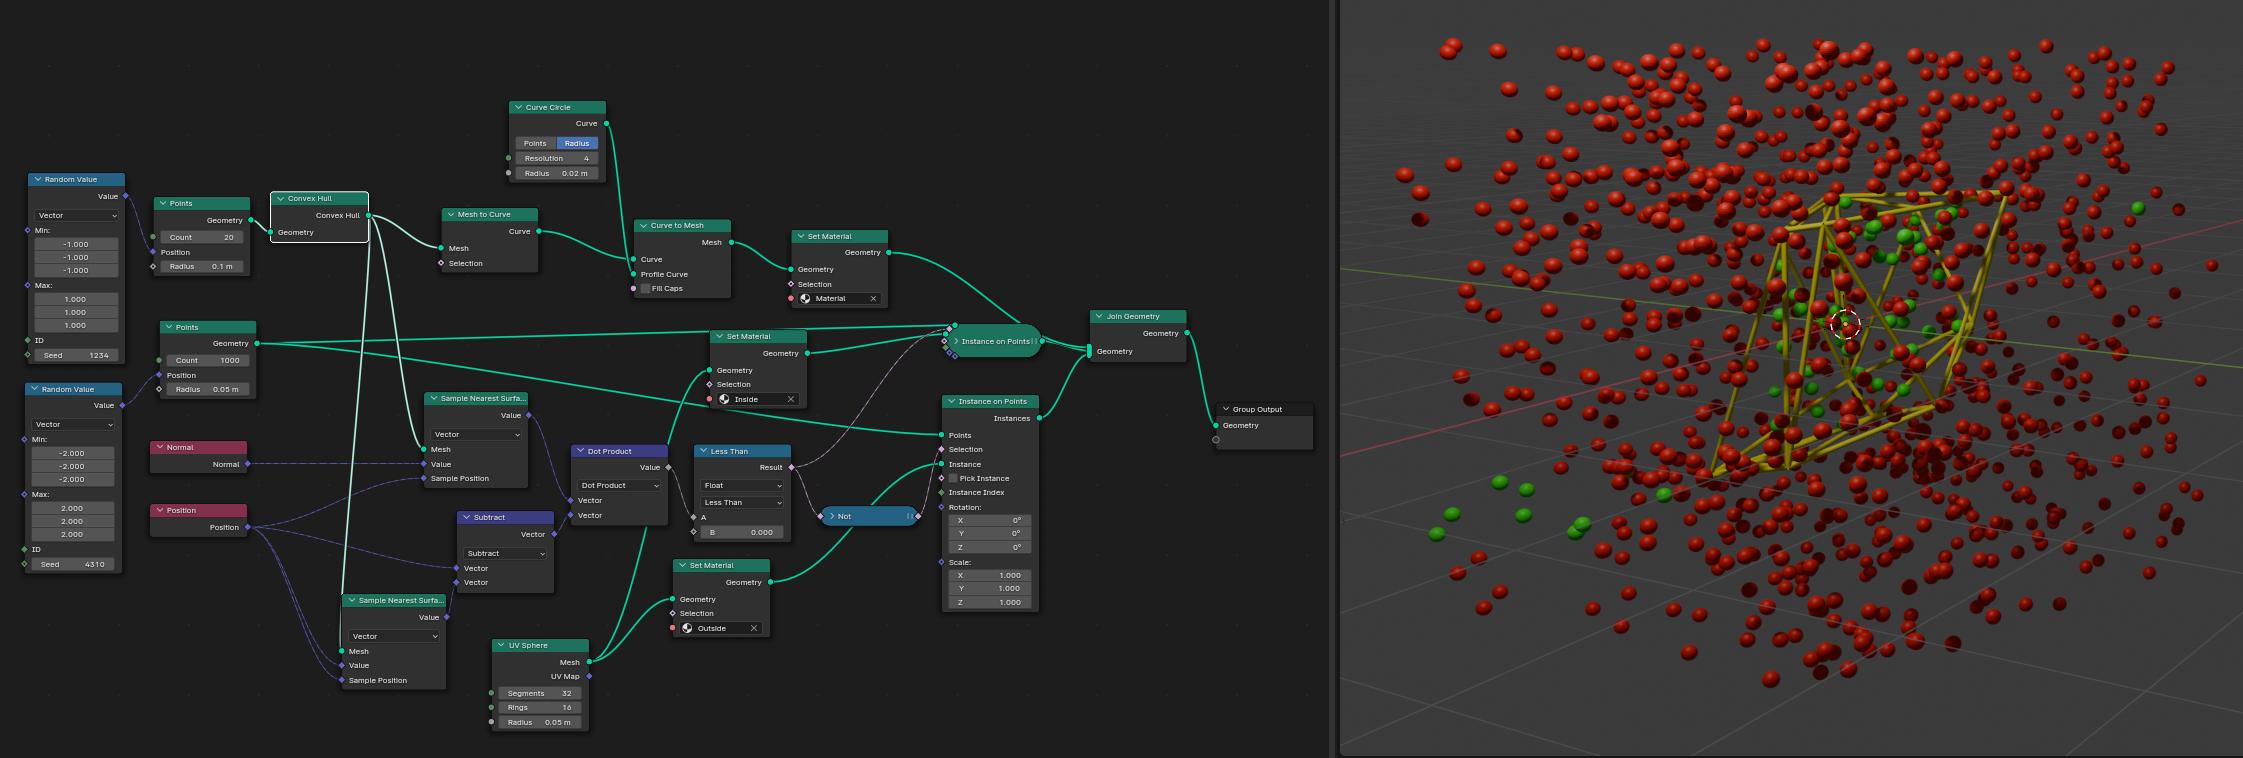Click the Geometry input socket of Group Output

point(1216,425)
